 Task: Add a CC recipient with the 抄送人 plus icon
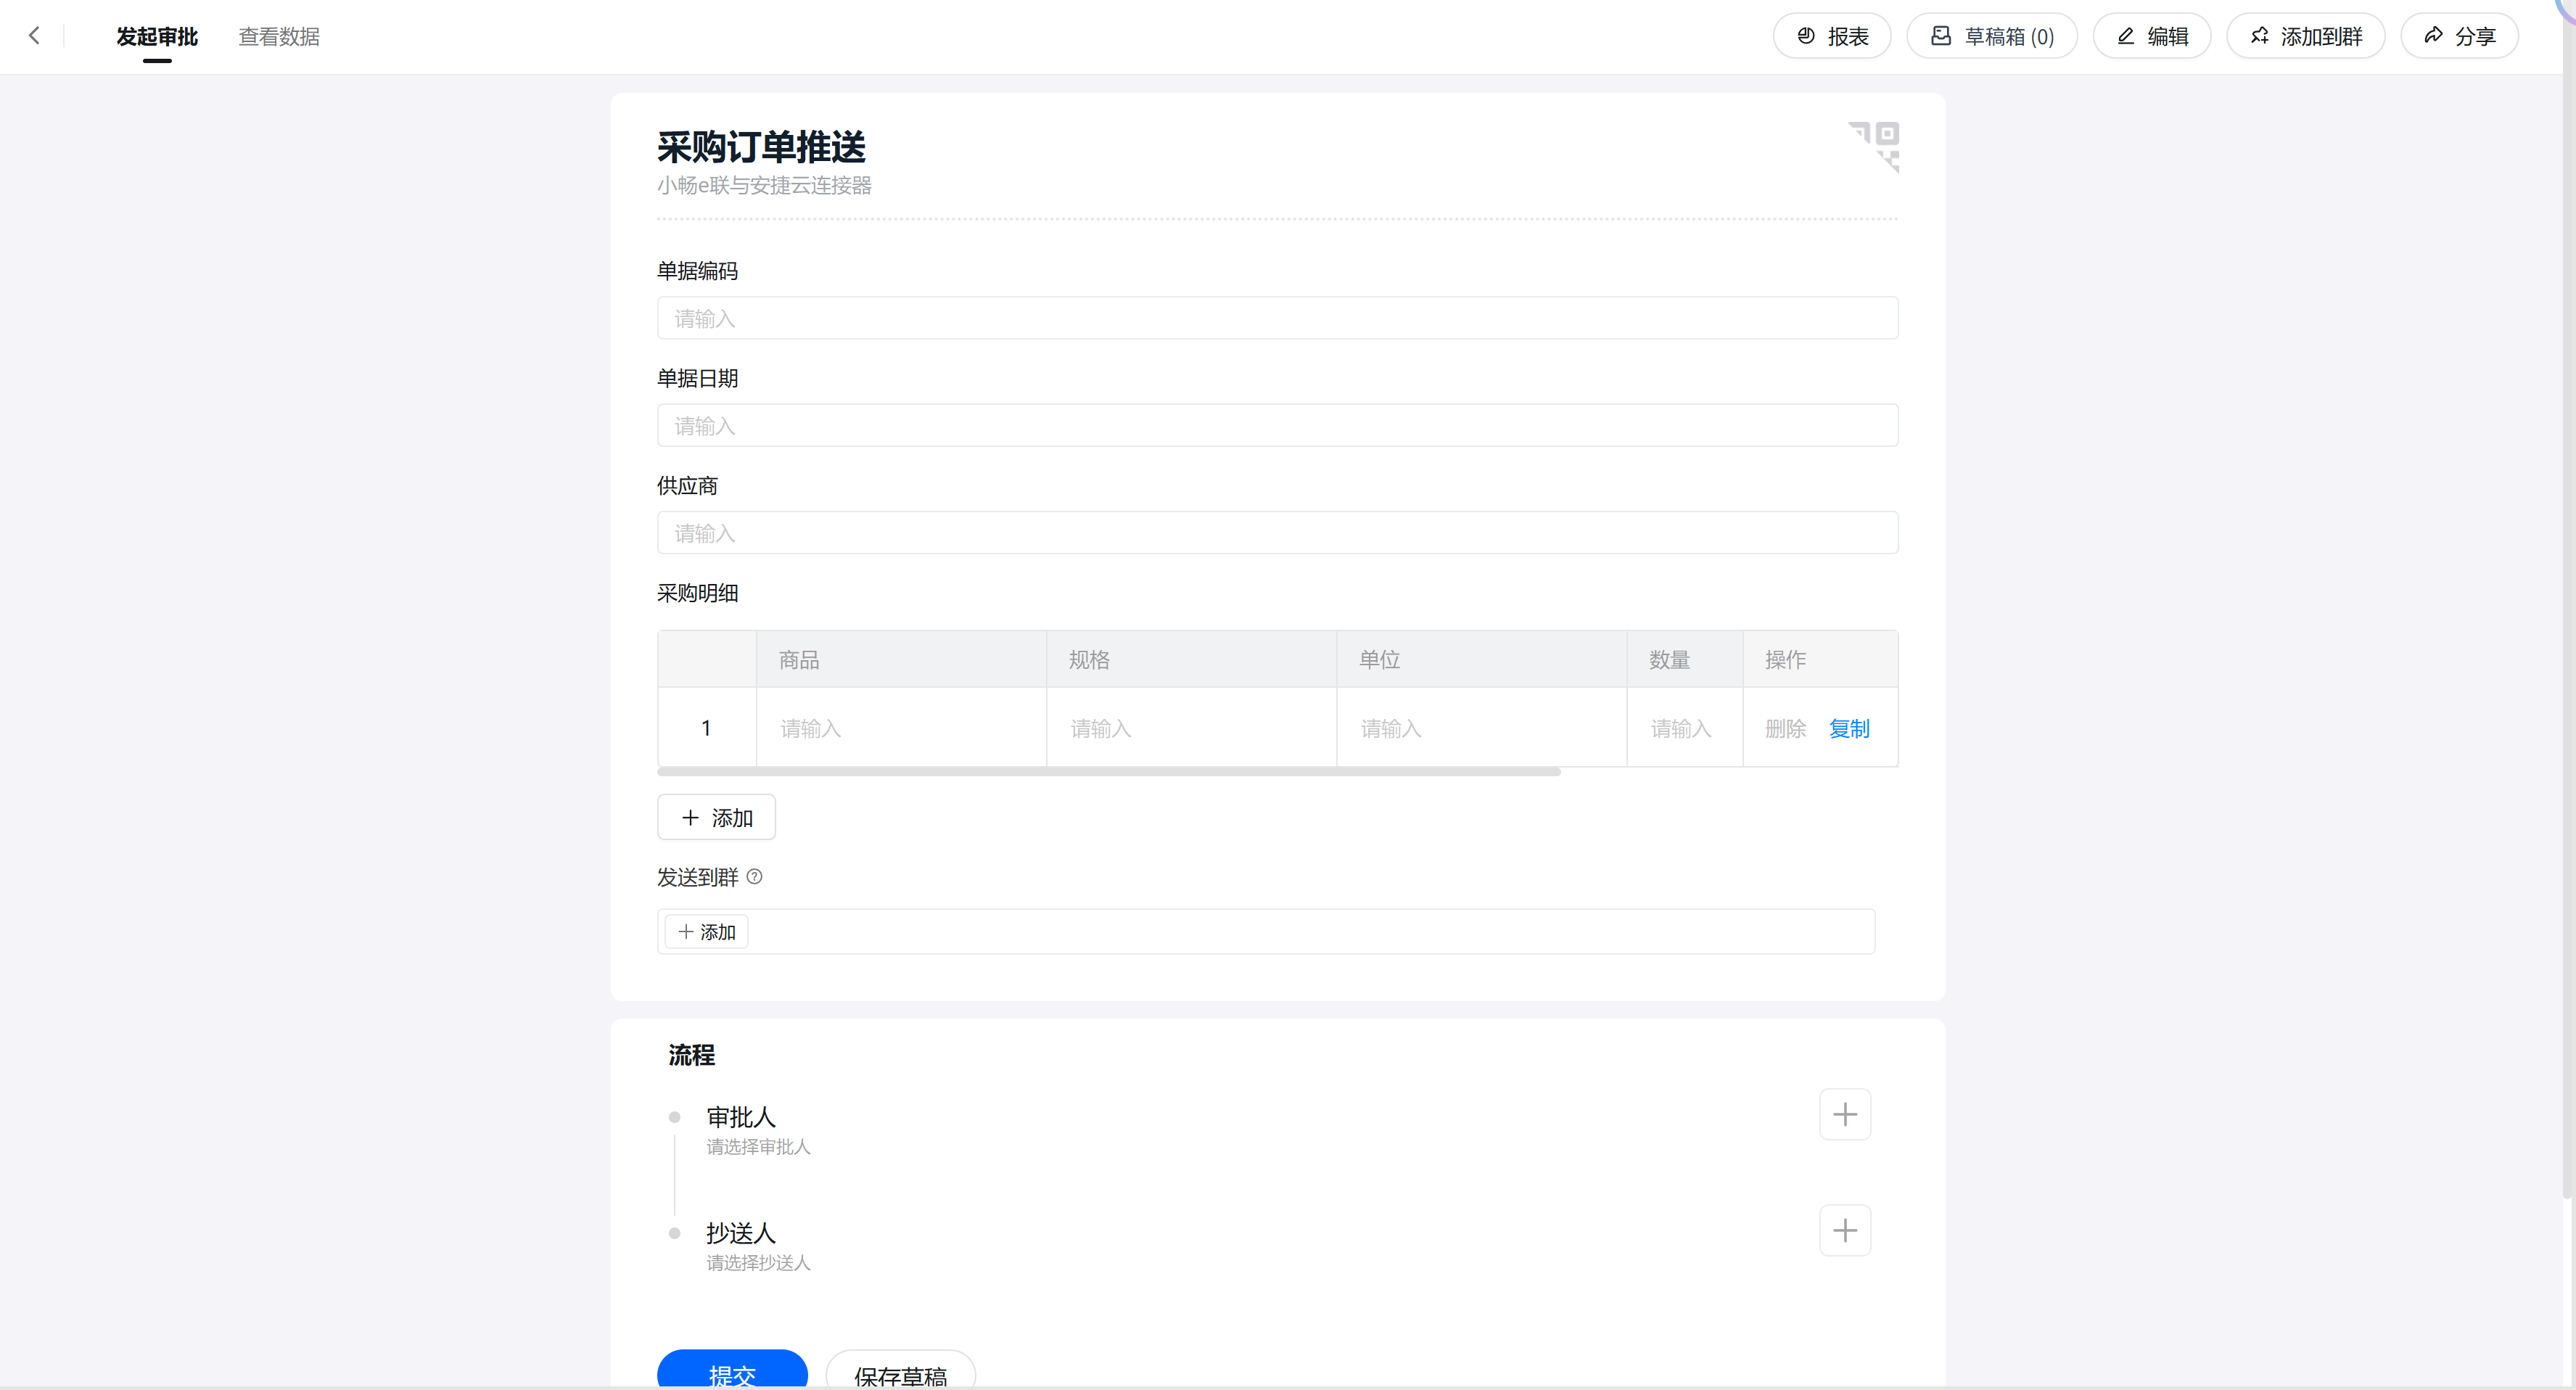pos(1844,1230)
